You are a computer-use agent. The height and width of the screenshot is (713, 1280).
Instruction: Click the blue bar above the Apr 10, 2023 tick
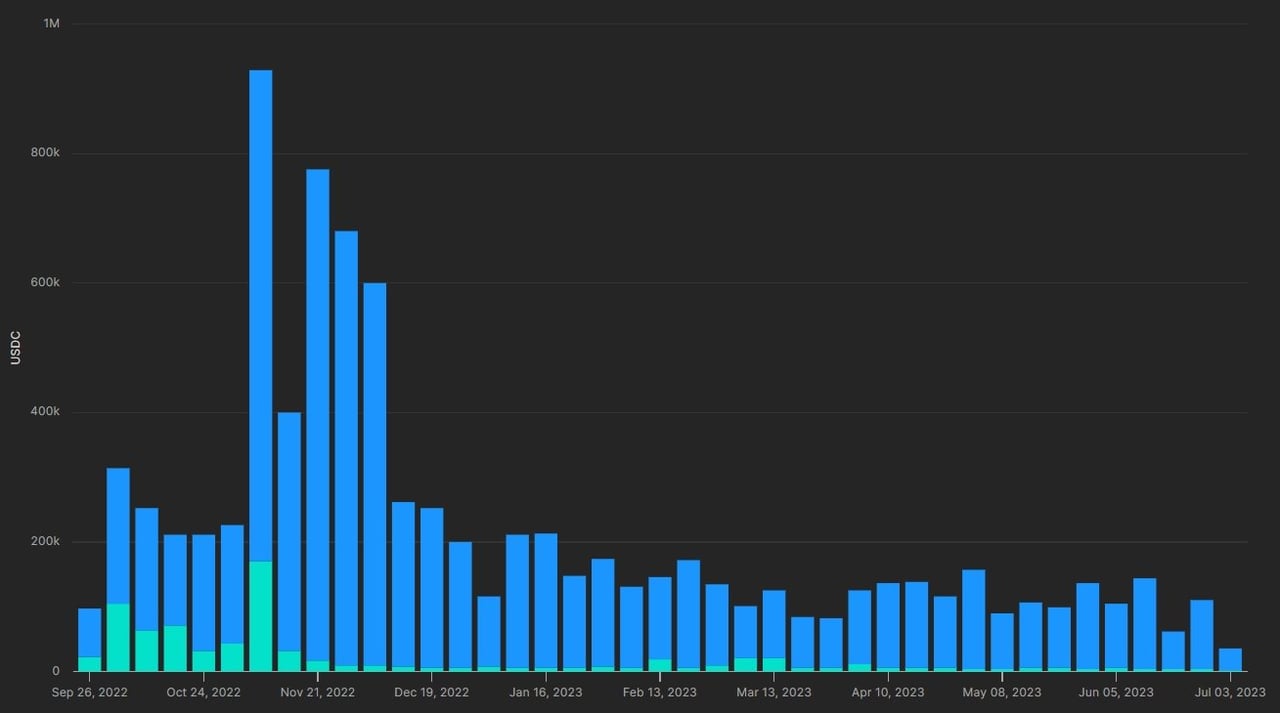(x=888, y=626)
